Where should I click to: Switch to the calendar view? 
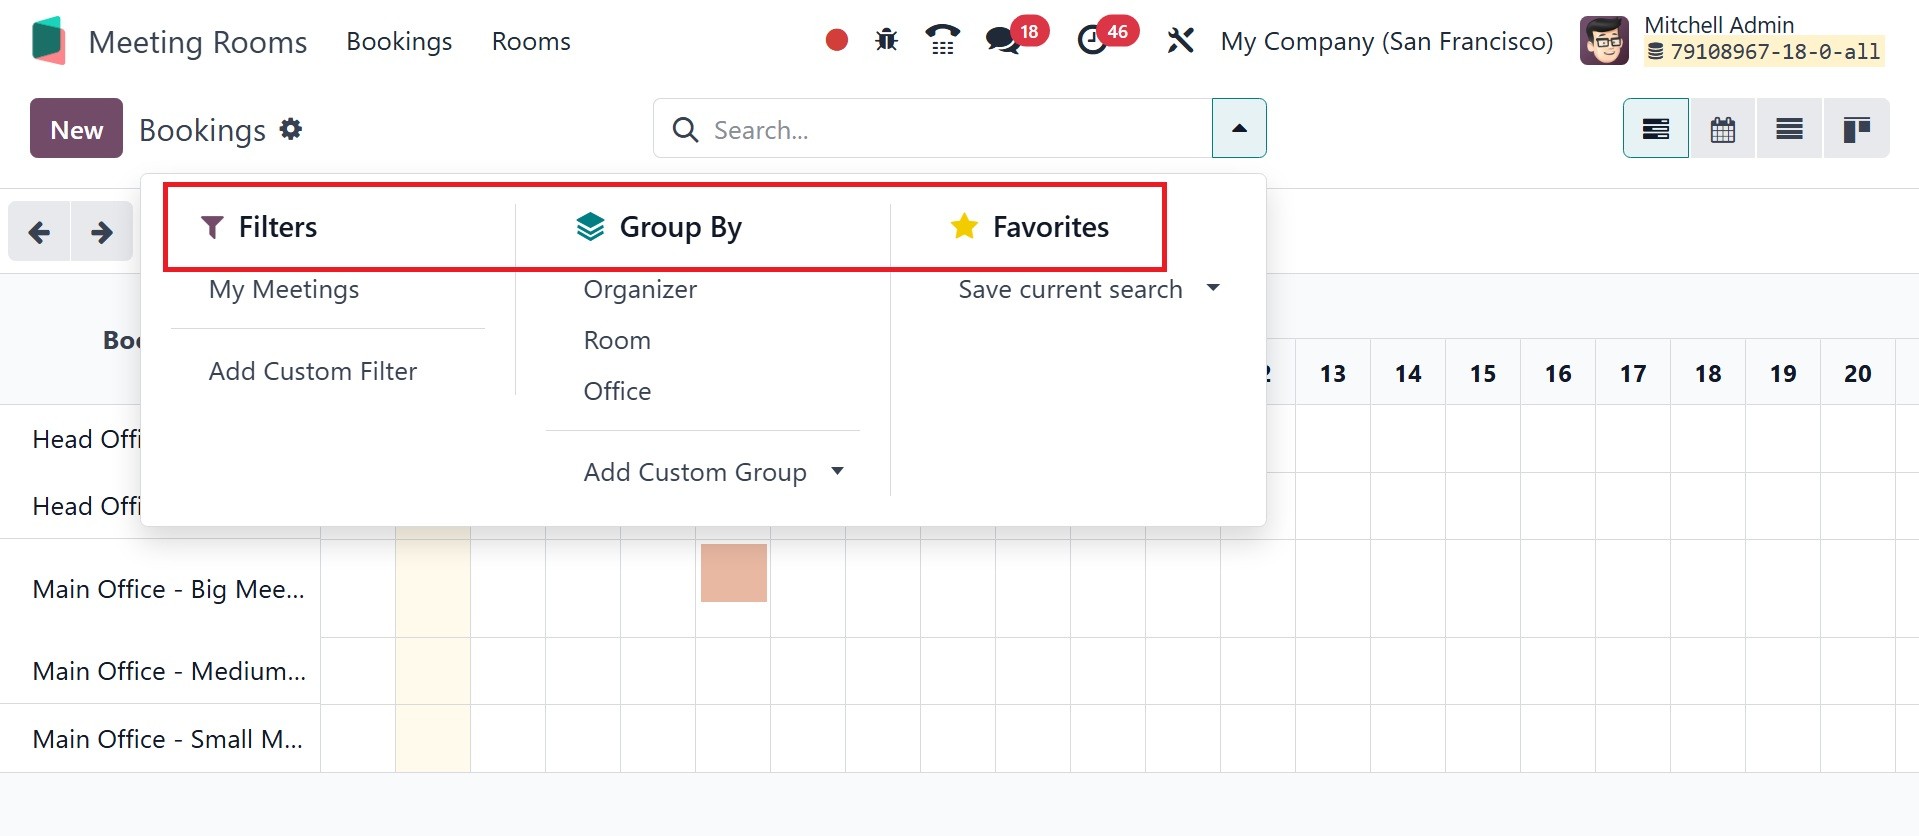tap(1722, 129)
